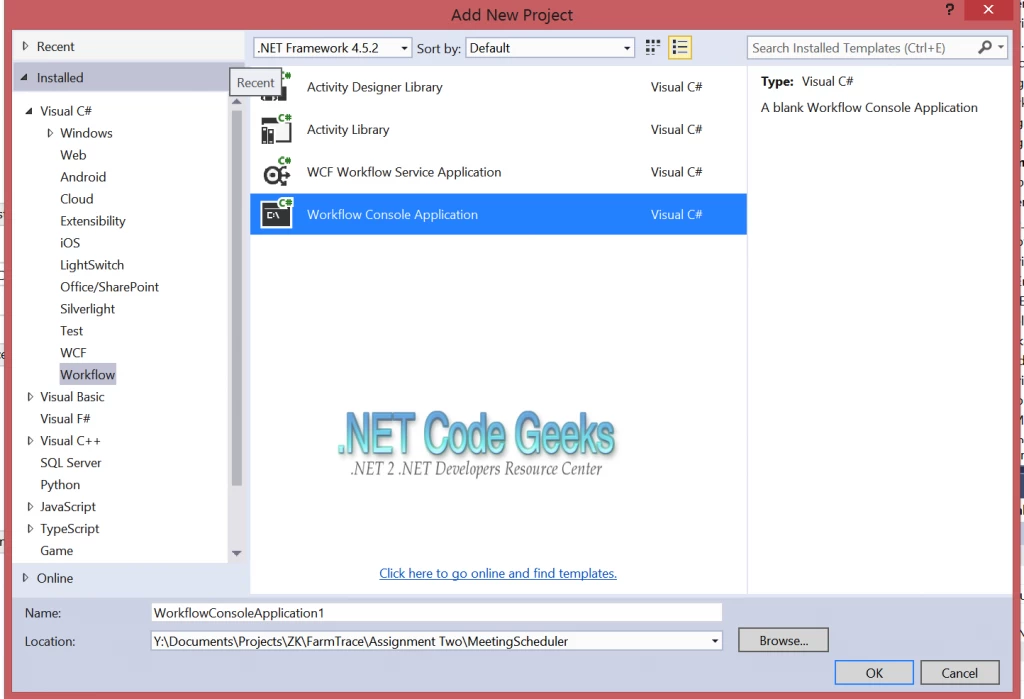Click the Activity Designer Library template icon
Viewport: 1024px width, 699px height.
point(276,87)
